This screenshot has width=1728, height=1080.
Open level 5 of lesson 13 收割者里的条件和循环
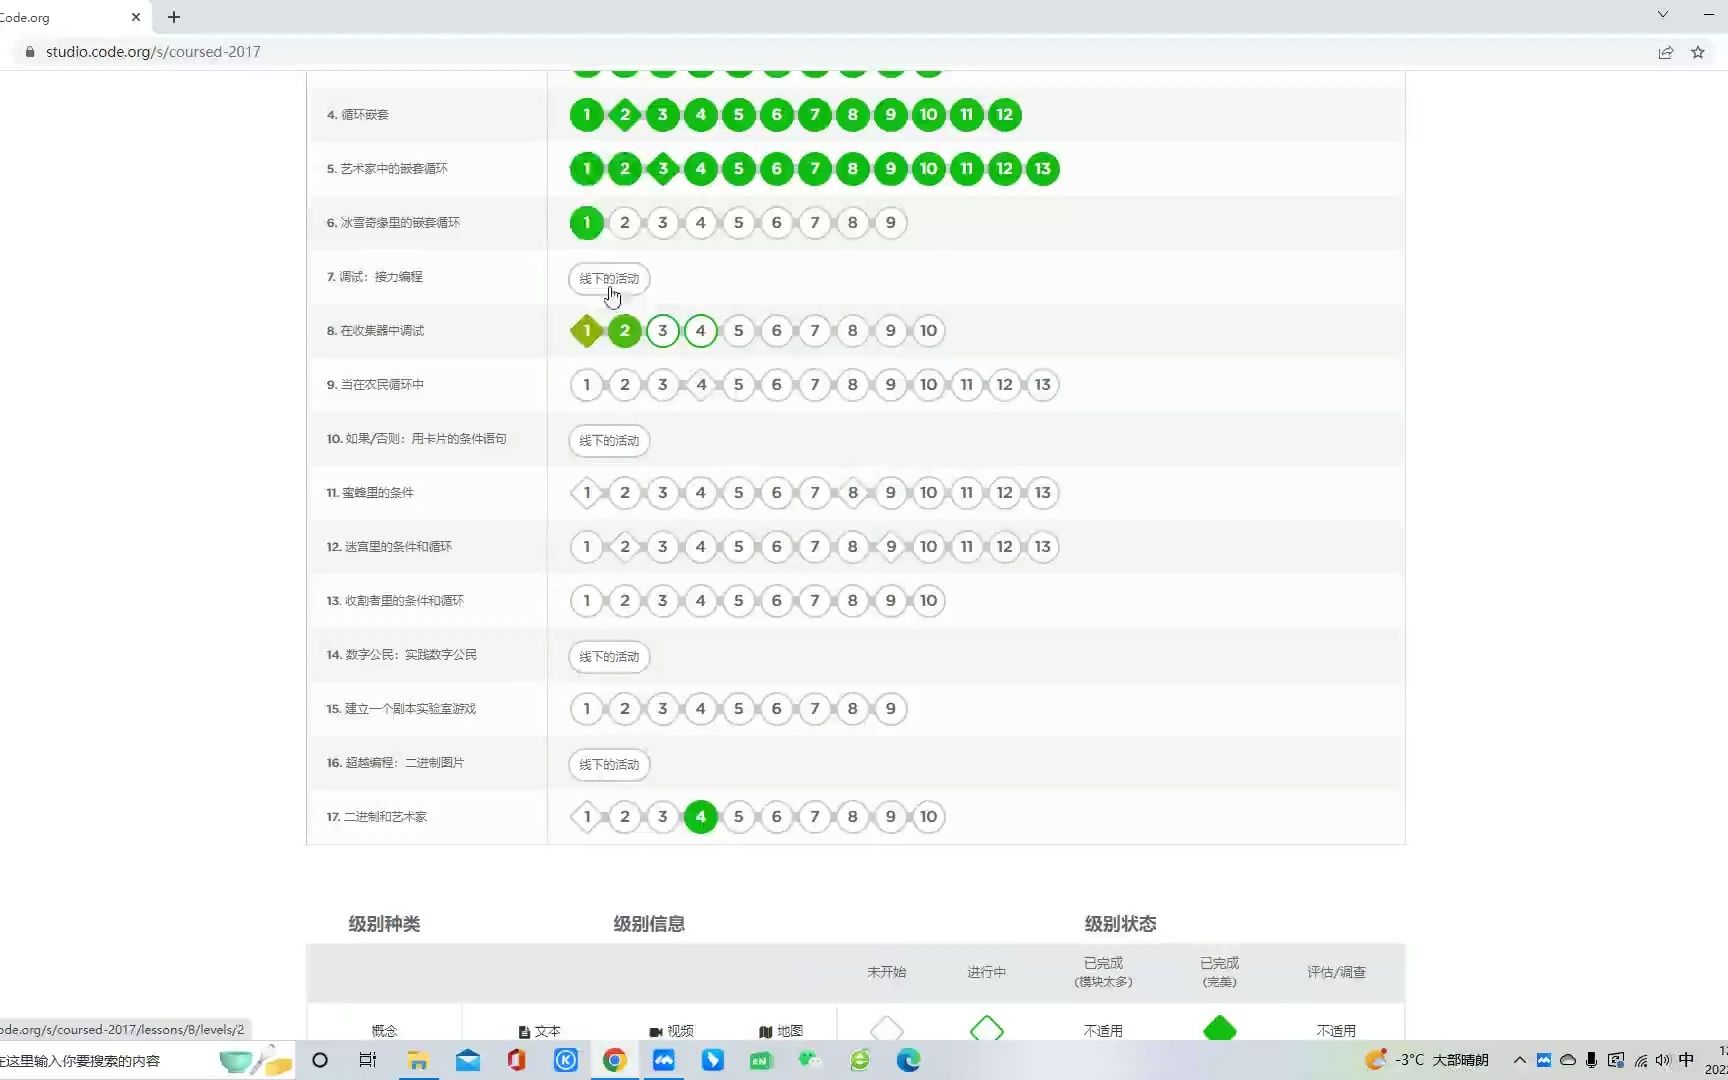click(x=739, y=601)
